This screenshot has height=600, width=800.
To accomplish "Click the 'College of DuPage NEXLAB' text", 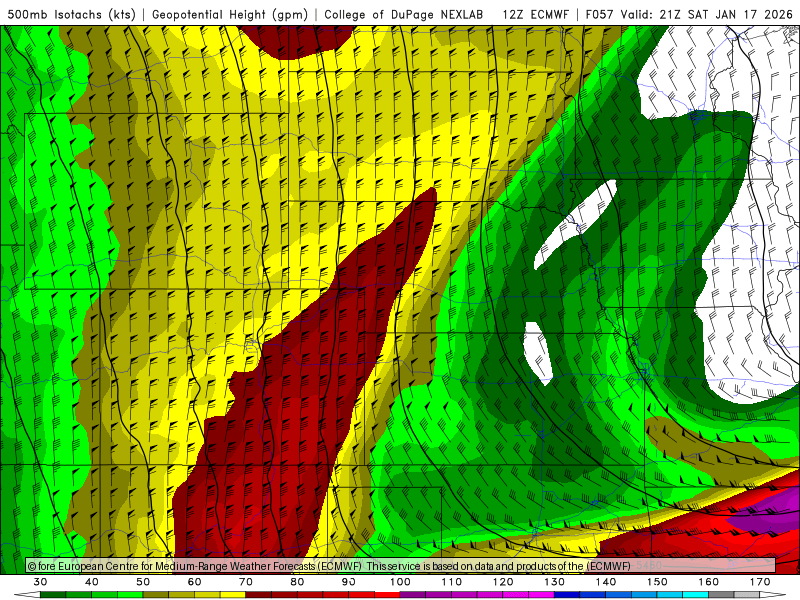I will (x=404, y=14).
